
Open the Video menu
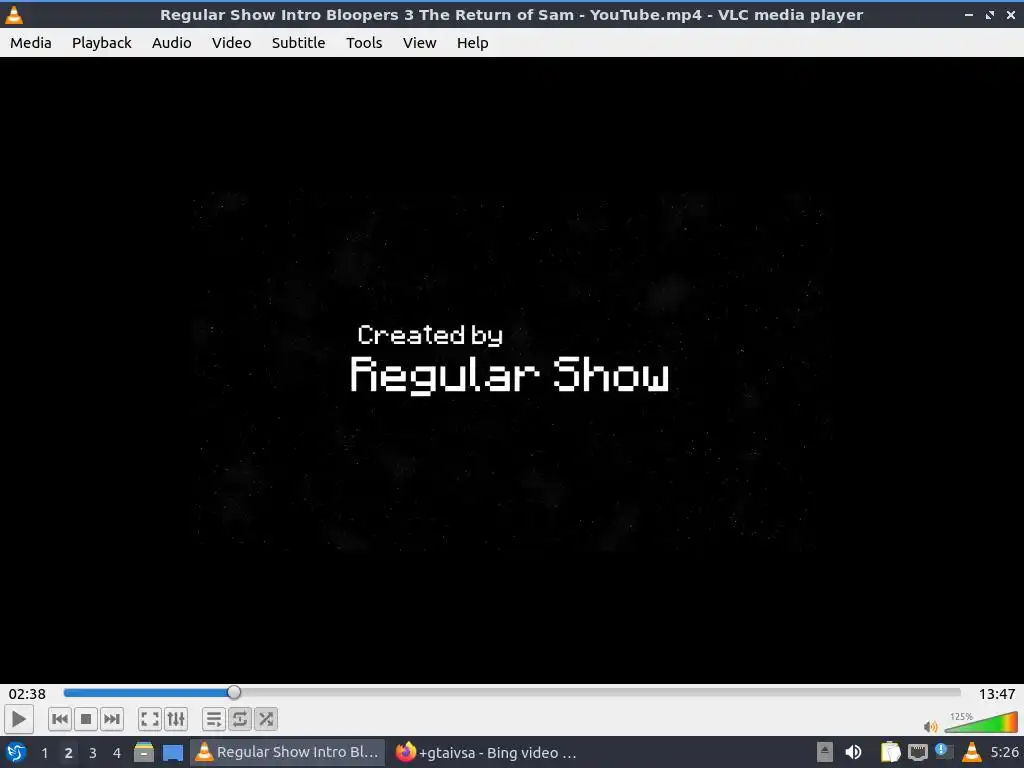click(231, 43)
